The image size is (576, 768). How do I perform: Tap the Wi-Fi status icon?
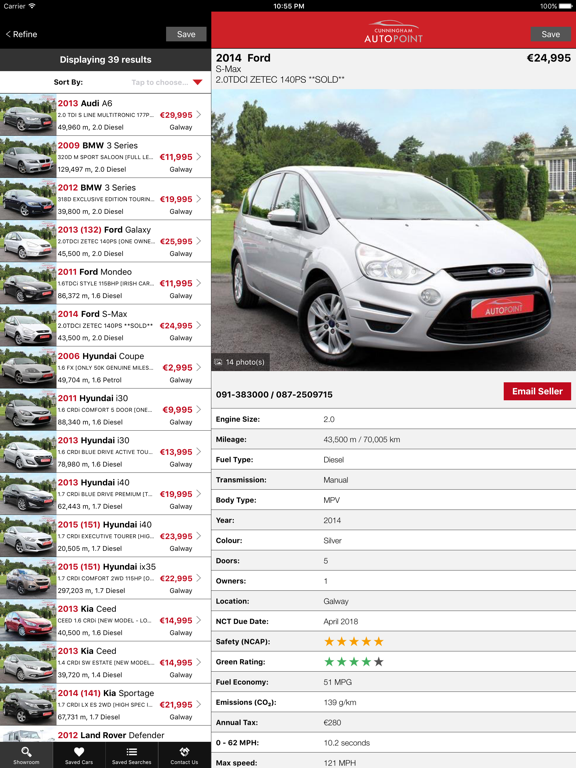(x=32, y=6)
